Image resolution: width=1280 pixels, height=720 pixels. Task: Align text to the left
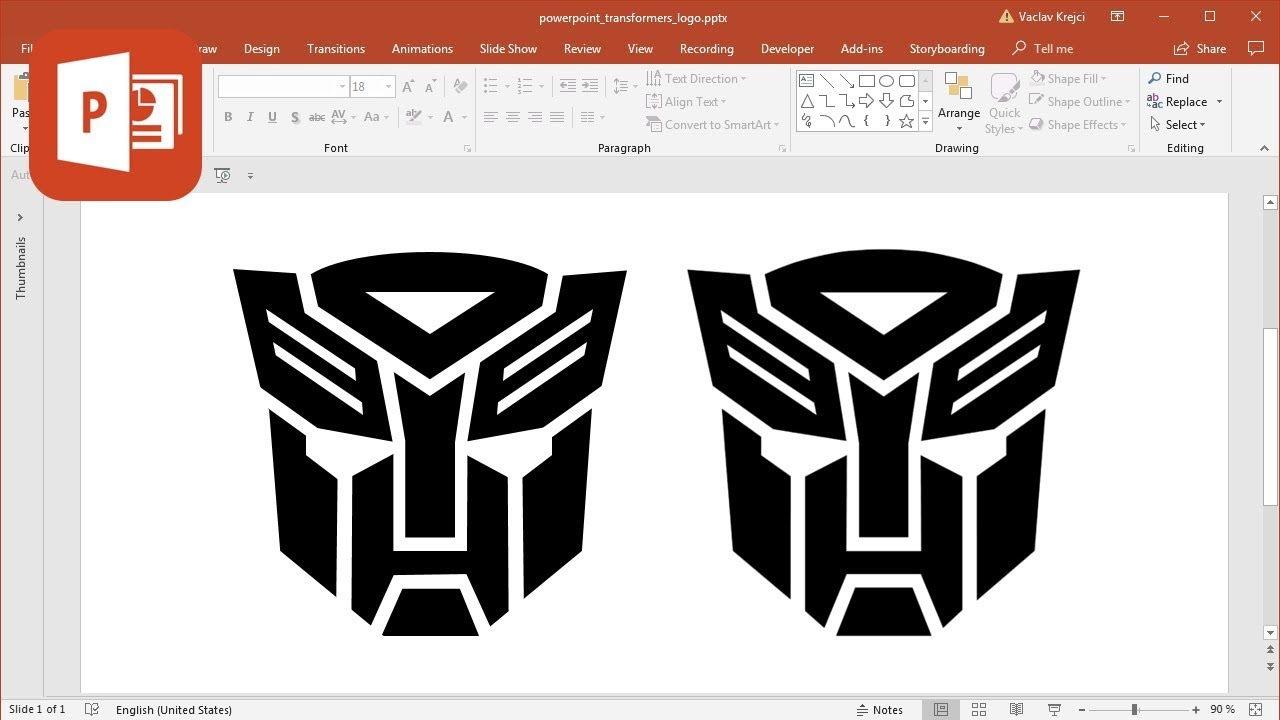coord(490,117)
